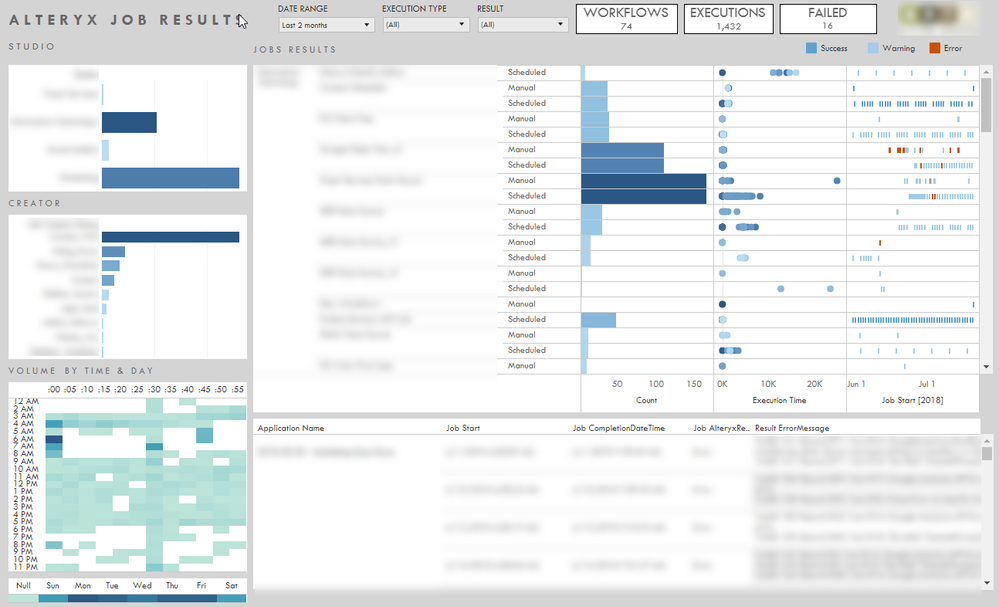The height and width of the screenshot is (607, 999).
Task: Click the :00 minute header in heatmap
Action: click(x=54, y=389)
